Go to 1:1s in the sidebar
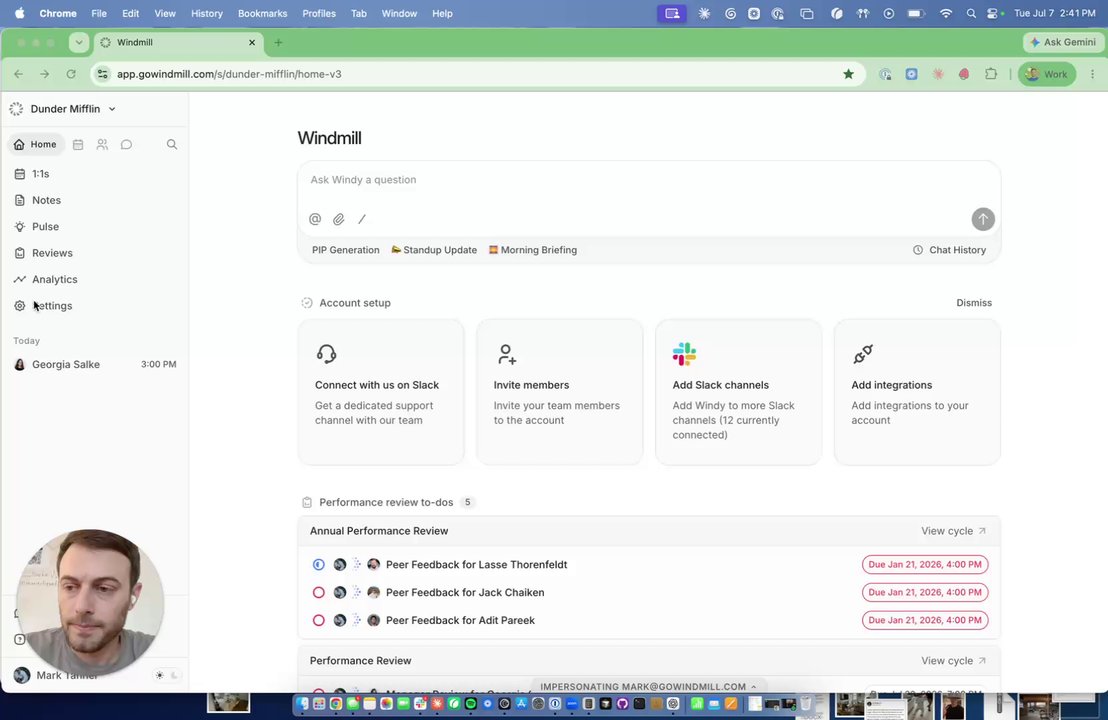This screenshot has height=720, width=1108. (x=95, y=174)
